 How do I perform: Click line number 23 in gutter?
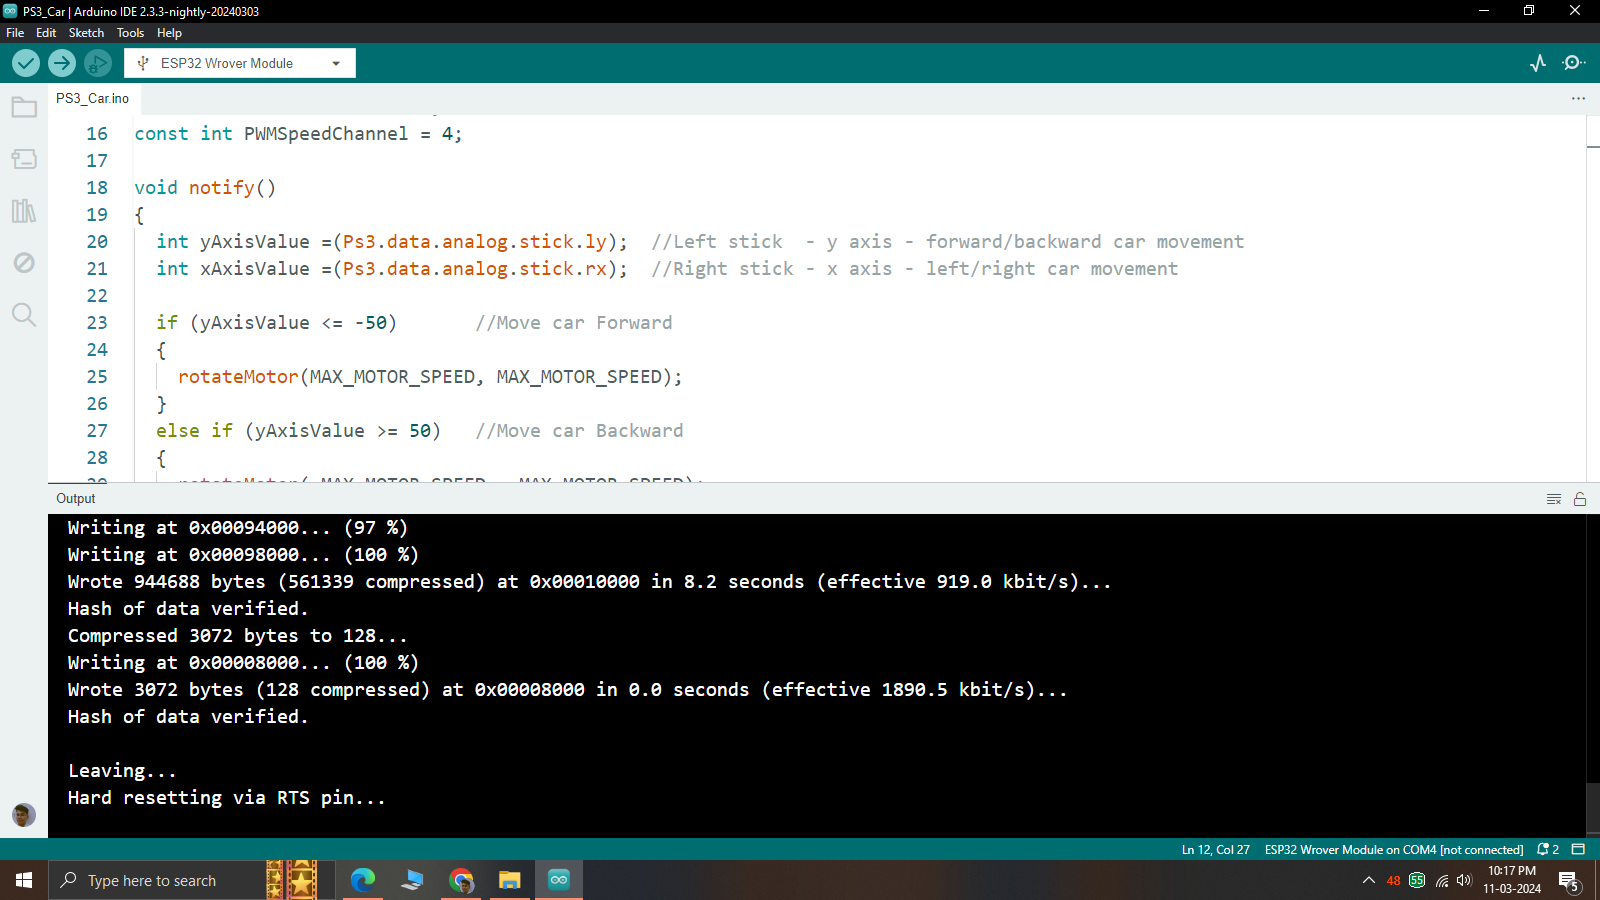click(x=97, y=323)
